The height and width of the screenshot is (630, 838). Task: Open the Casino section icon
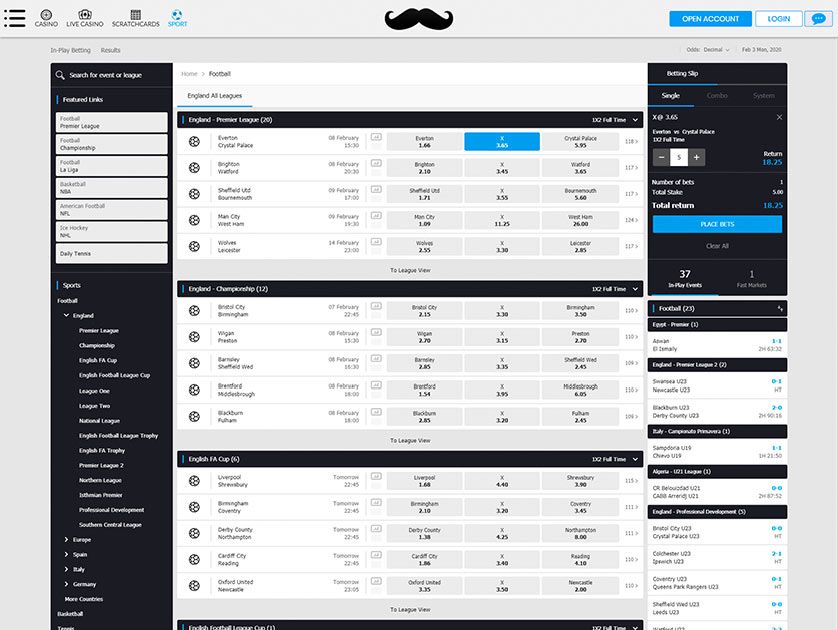(x=46, y=18)
